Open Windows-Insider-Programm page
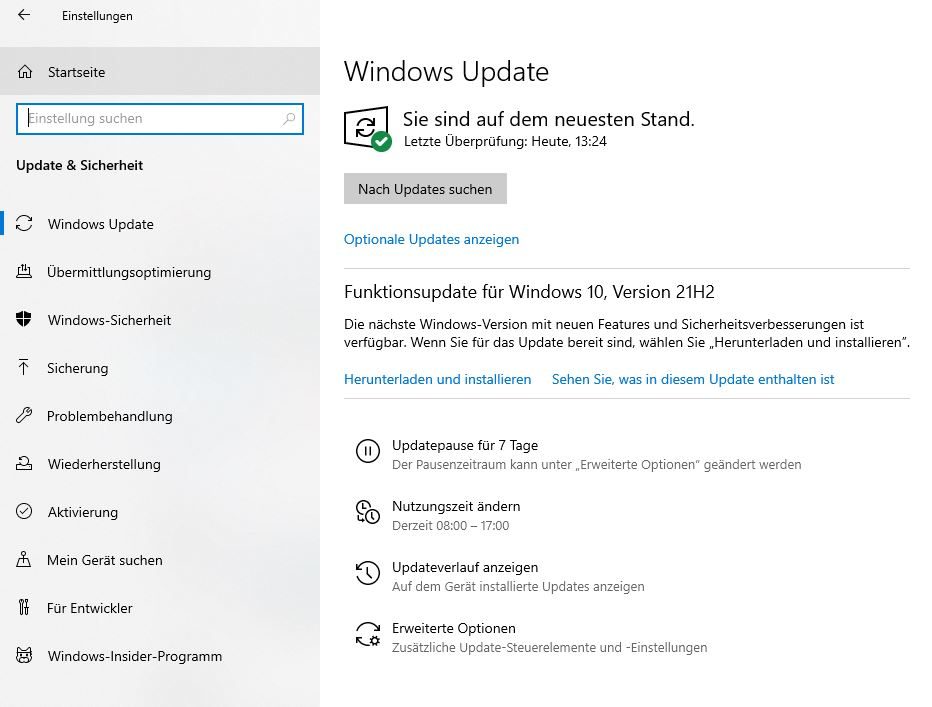This screenshot has height=707, width=932. pos(160,656)
